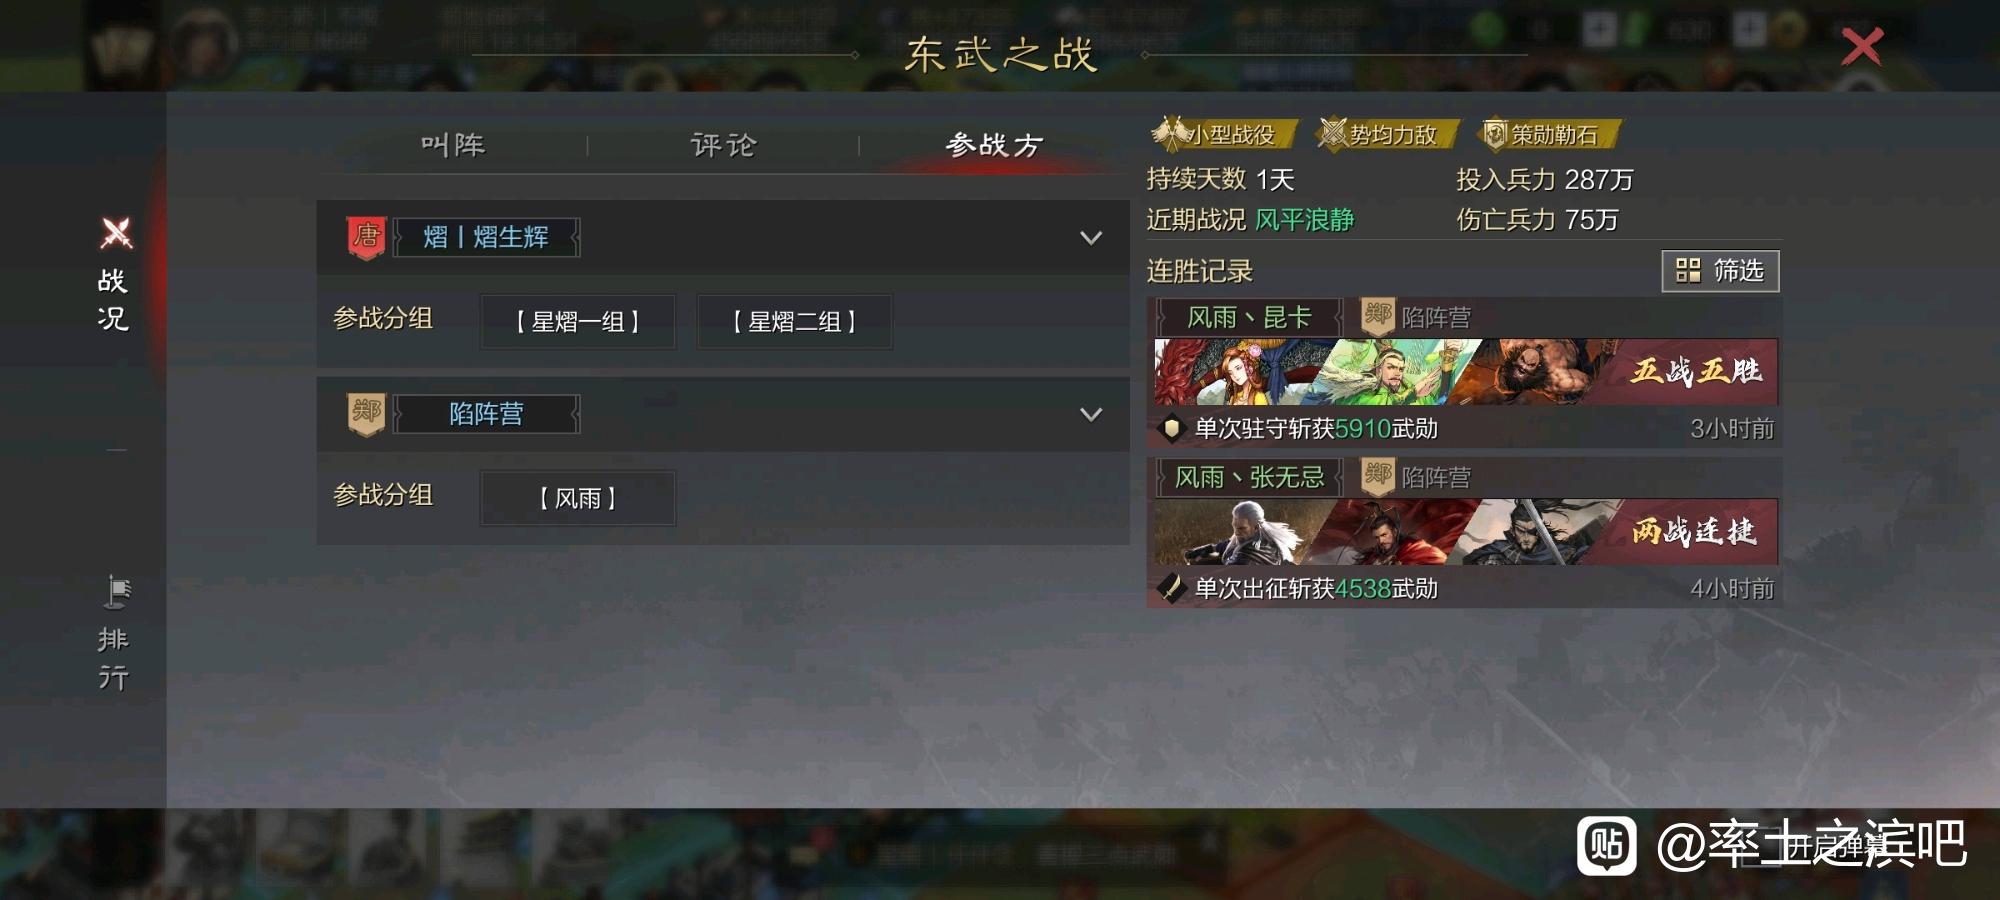Close the 东武之战 panel with red X
This screenshot has width=2000, height=900.
[1862, 47]
